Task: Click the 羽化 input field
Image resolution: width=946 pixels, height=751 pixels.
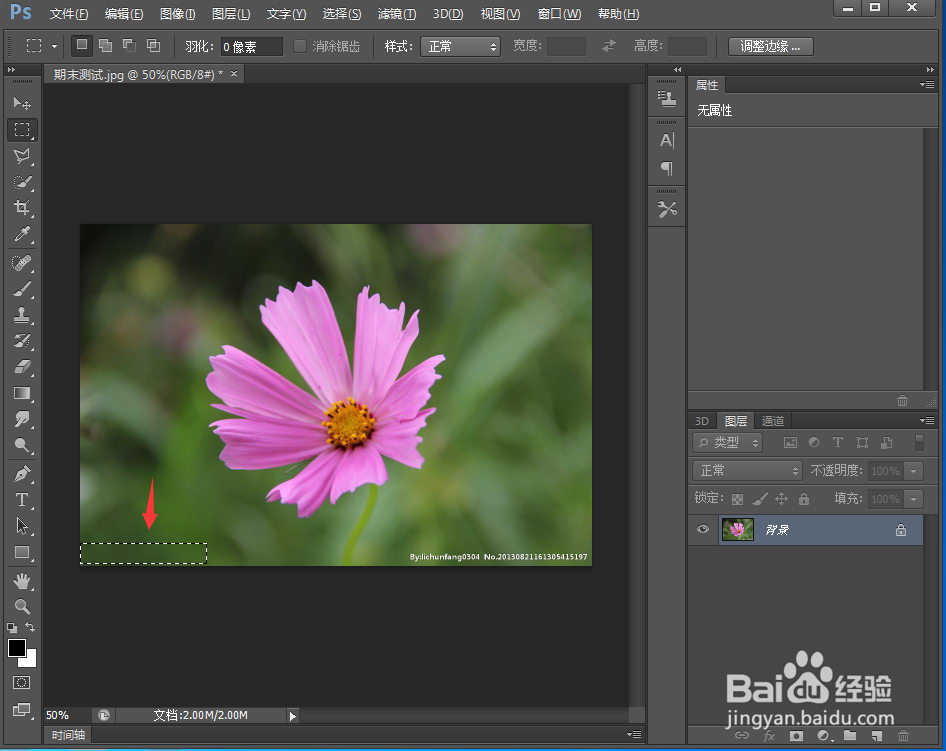Action: [251, 47]
